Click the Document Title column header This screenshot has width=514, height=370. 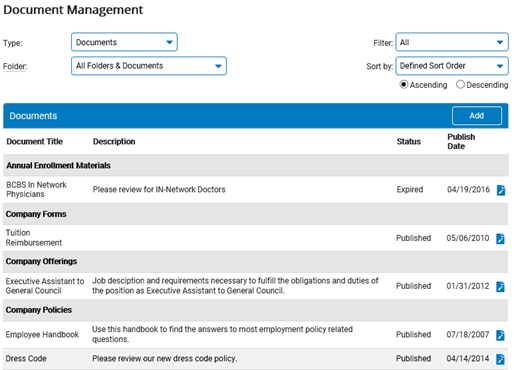click(35, 142)
